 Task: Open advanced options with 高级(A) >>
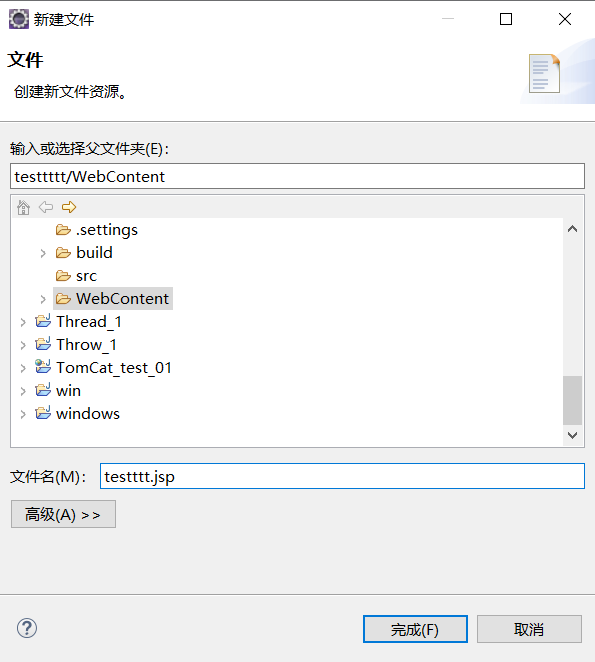click(x=63, y=514)
